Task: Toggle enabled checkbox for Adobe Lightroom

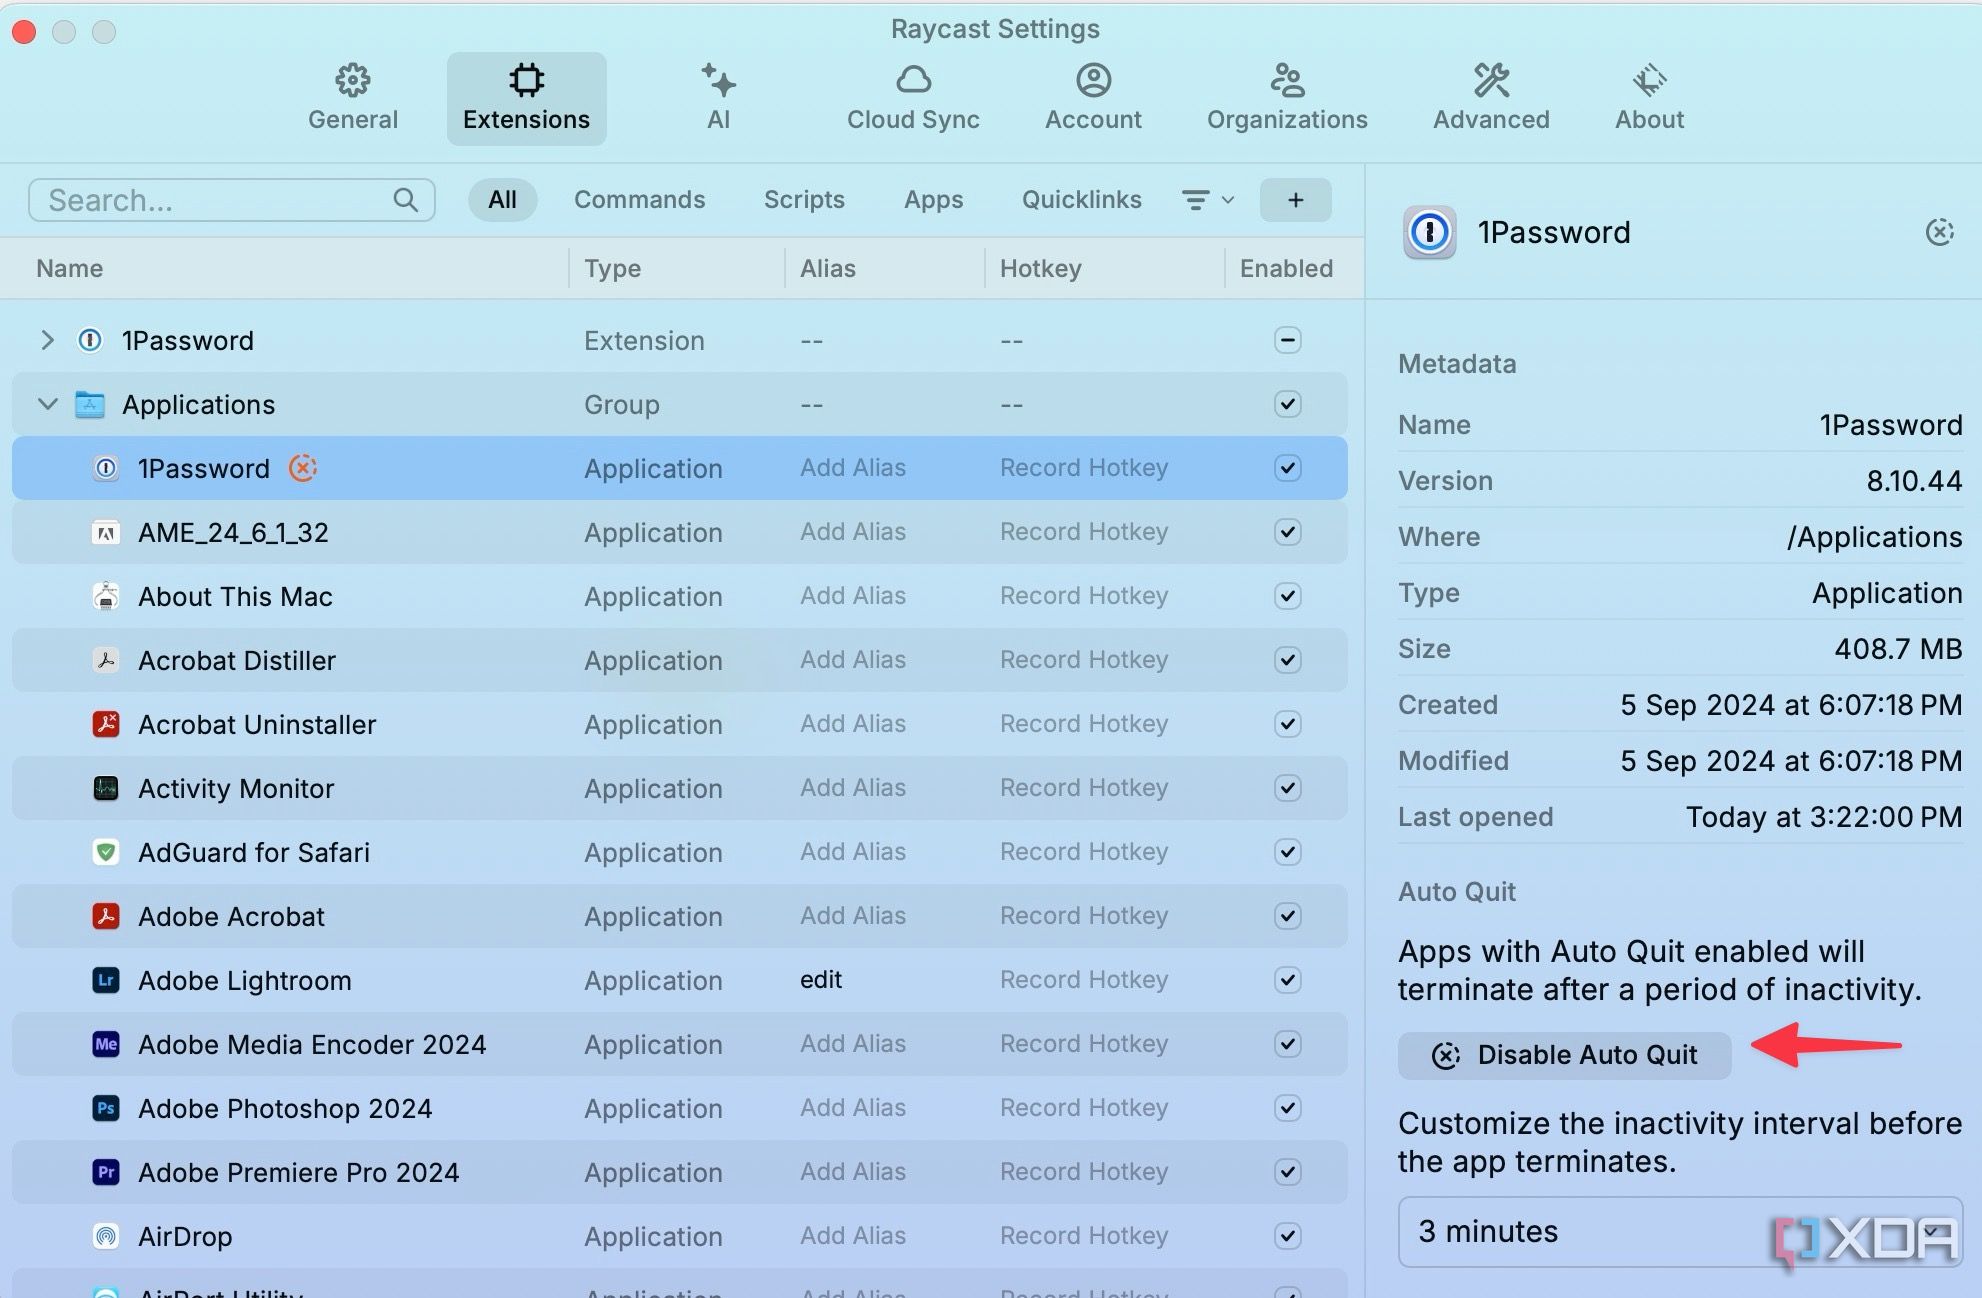Action: tap(1285, 979)
